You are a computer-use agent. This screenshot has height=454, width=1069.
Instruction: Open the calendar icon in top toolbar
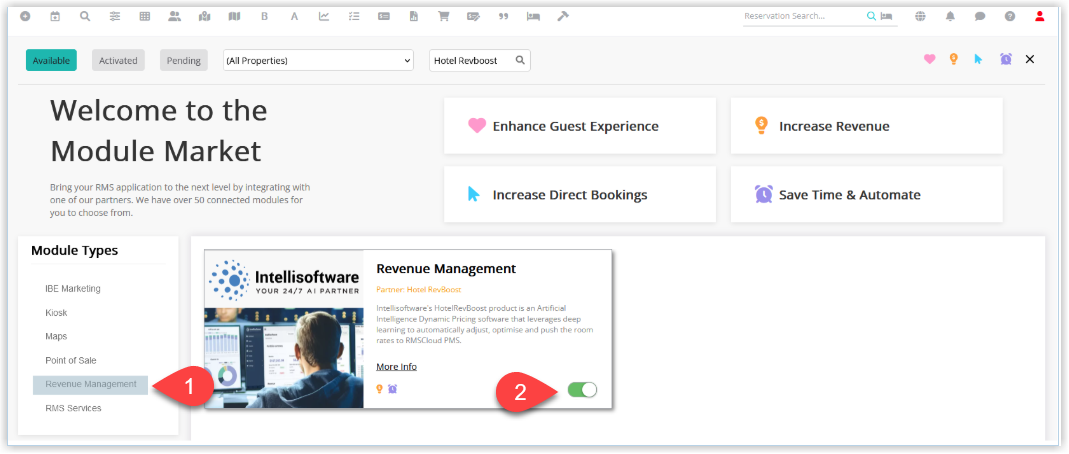pyautogui.click(x=55, y=16)
